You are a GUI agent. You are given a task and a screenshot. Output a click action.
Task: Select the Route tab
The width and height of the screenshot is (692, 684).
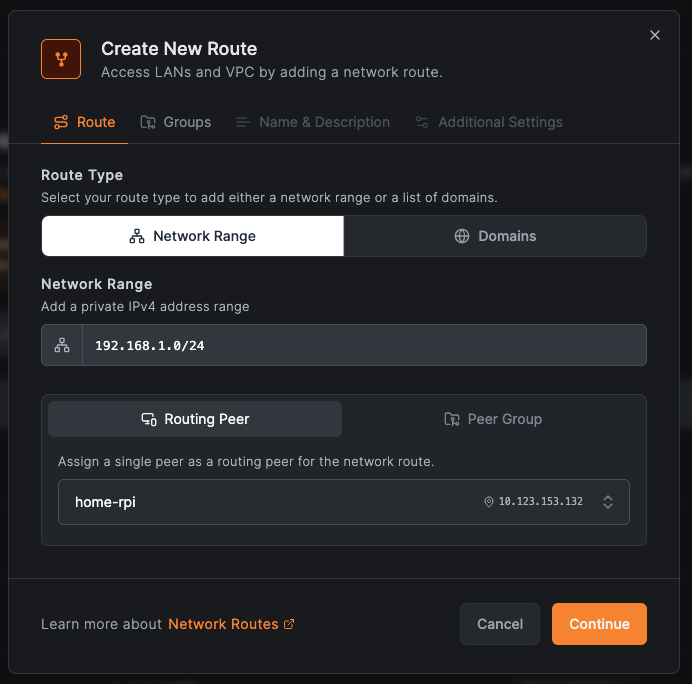pyautogui.click(x=84, y=122)
